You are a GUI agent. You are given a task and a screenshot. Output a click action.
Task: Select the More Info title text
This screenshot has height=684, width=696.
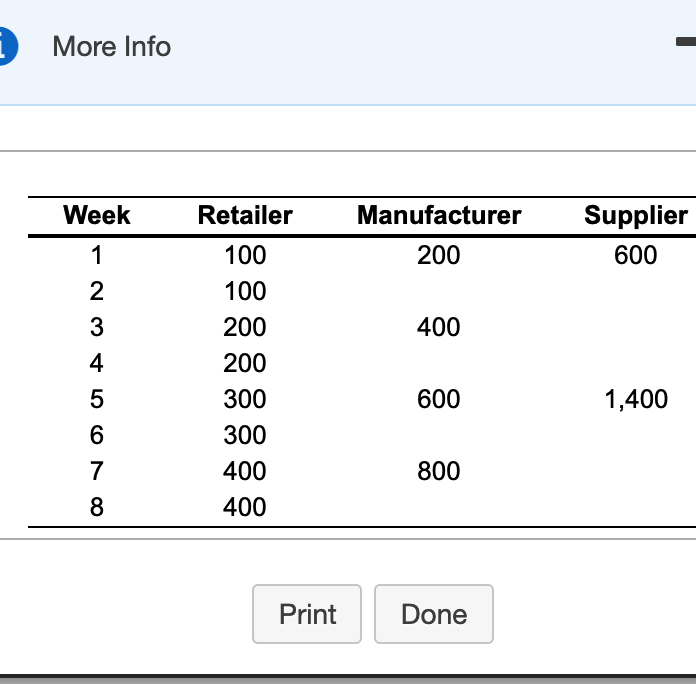[x=111, y=46]
